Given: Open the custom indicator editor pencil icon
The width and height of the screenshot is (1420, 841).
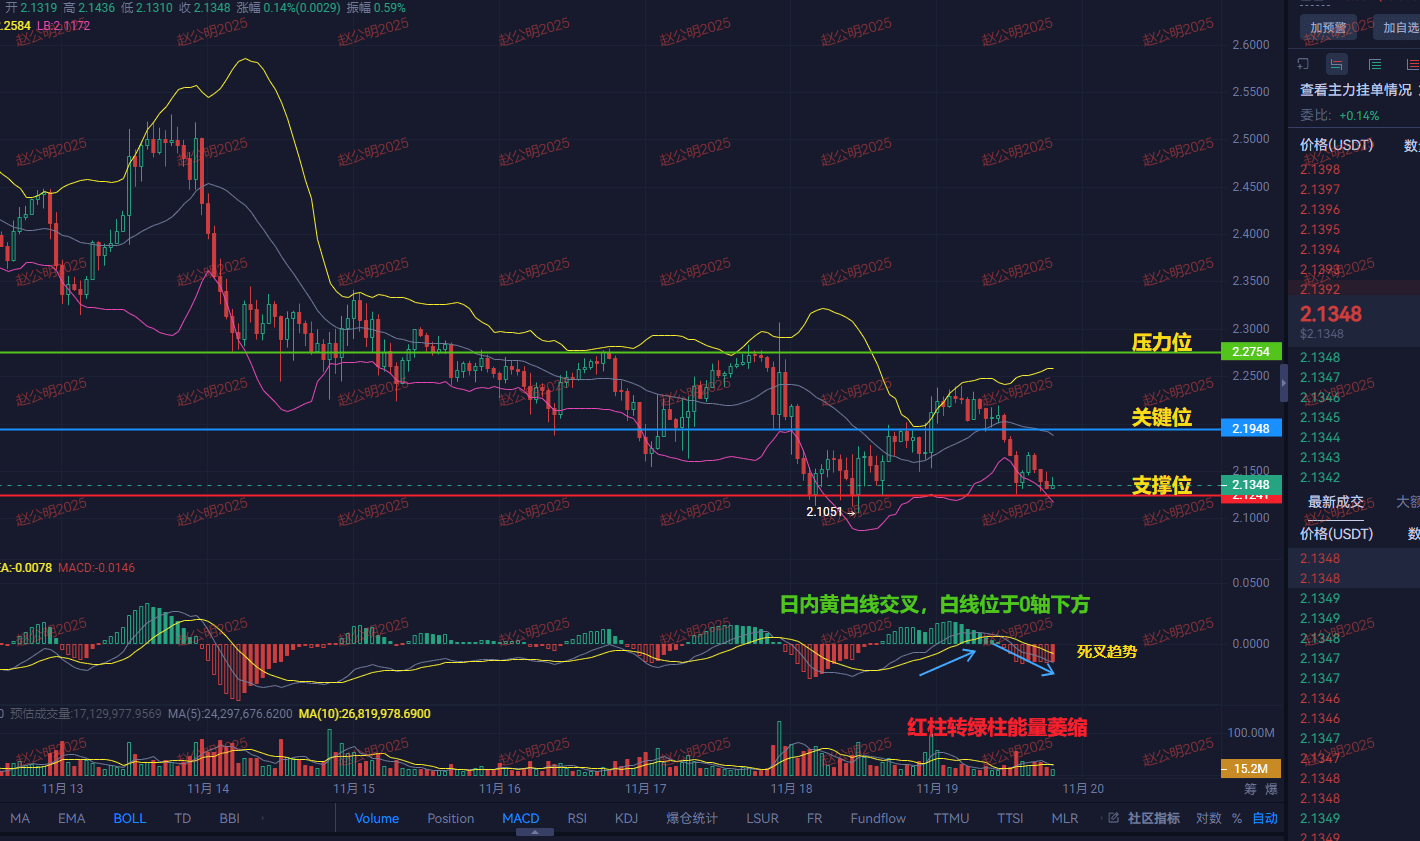Looking at the screenshot, I should [x=1113, y=818].
